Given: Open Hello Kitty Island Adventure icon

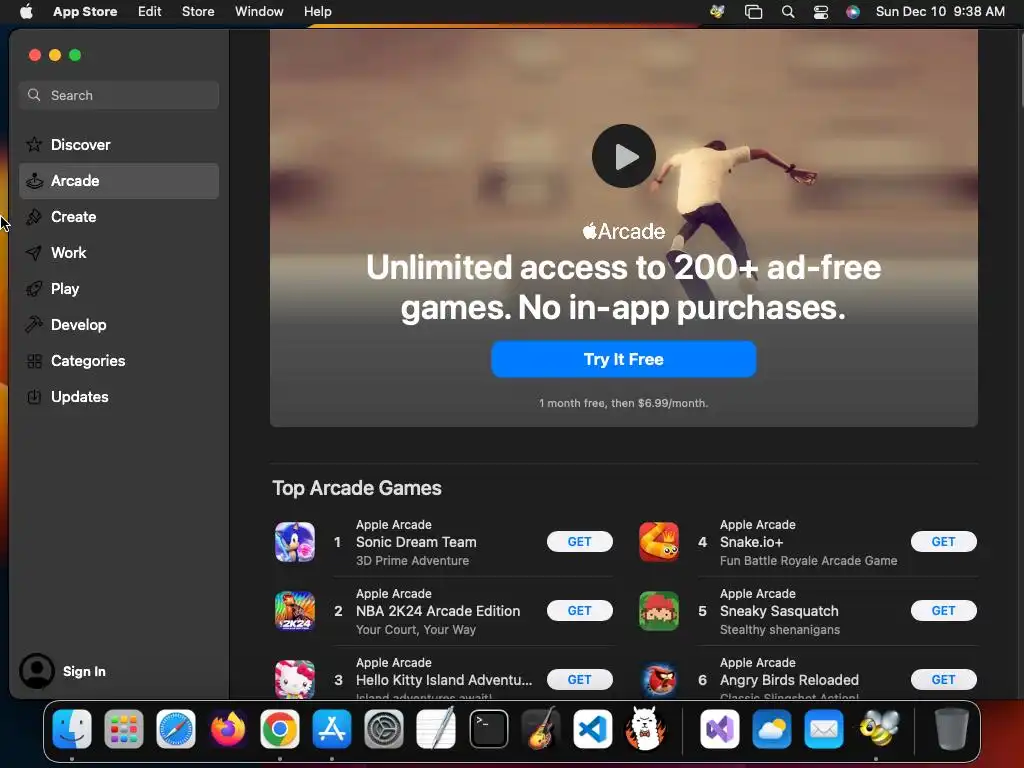Looking at the screenshot, I should 295,679.
